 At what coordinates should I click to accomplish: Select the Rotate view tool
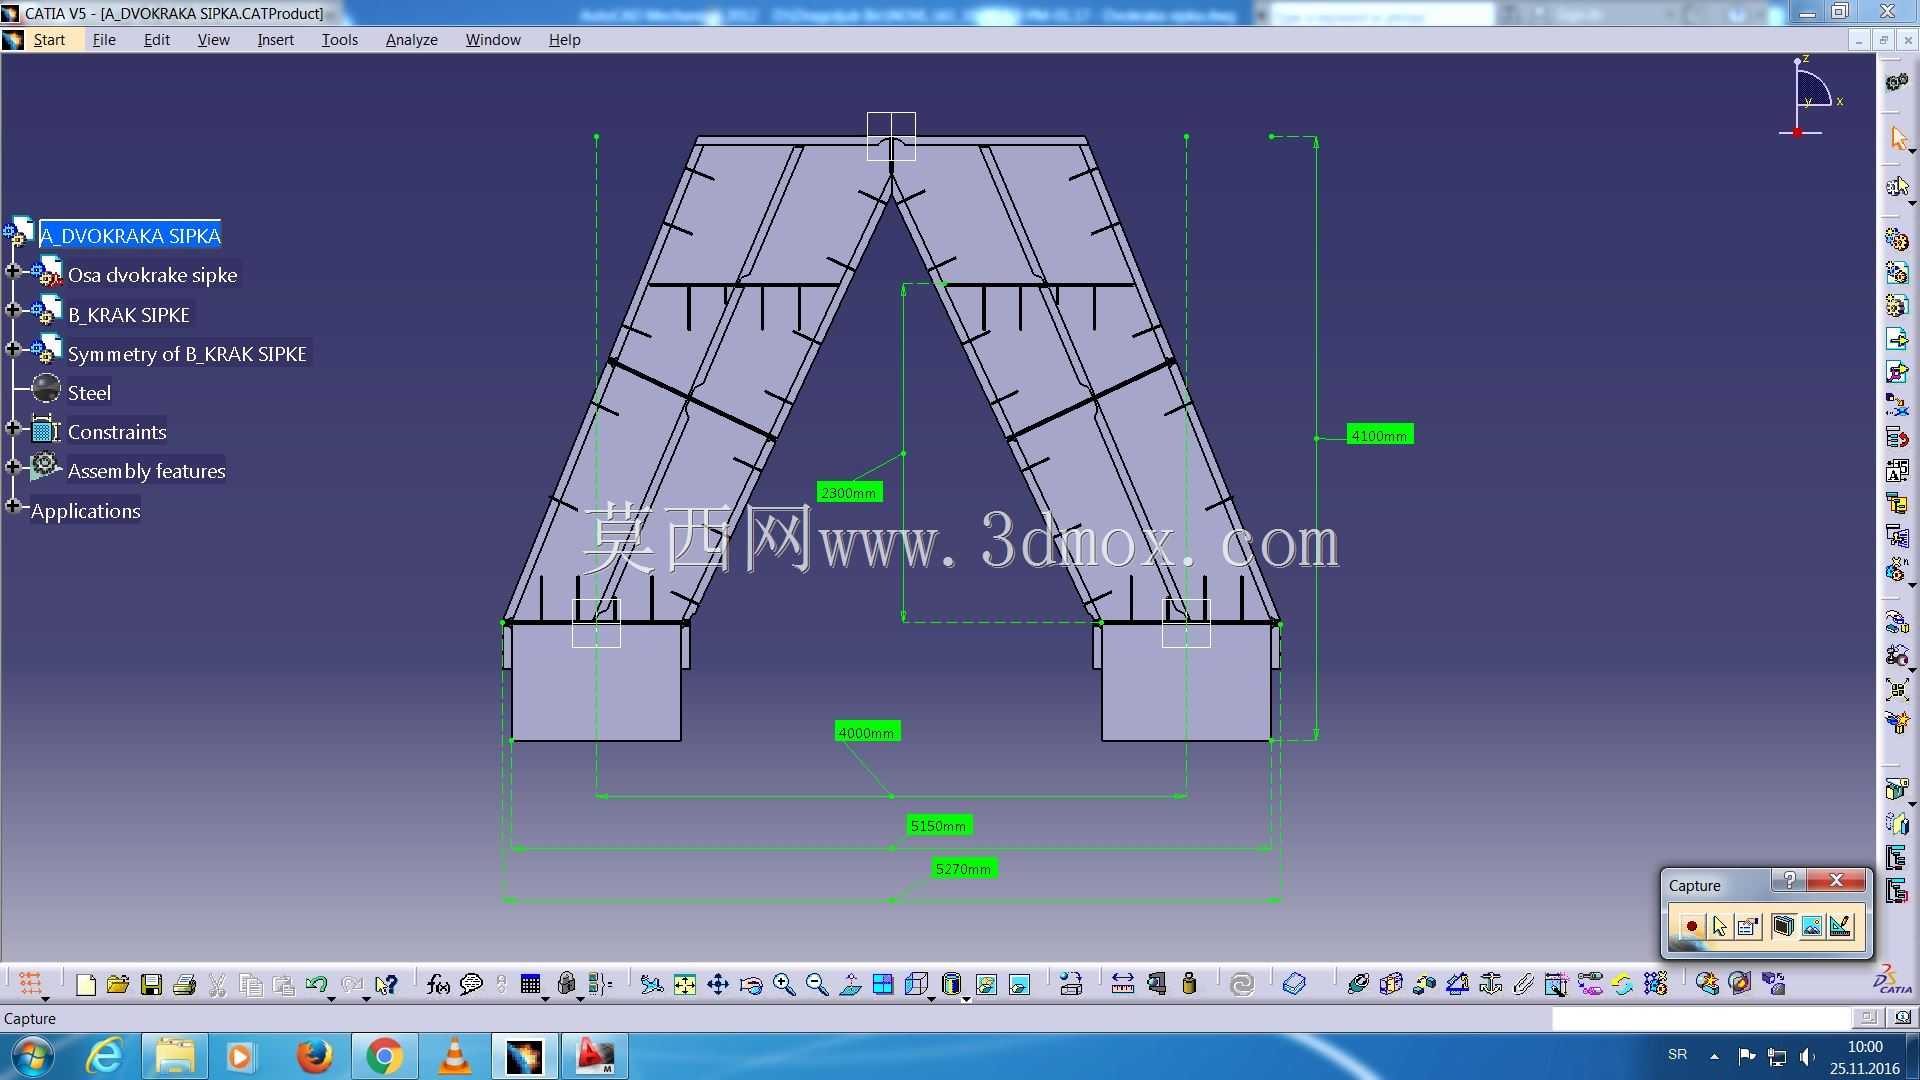[x=751, y=985]
